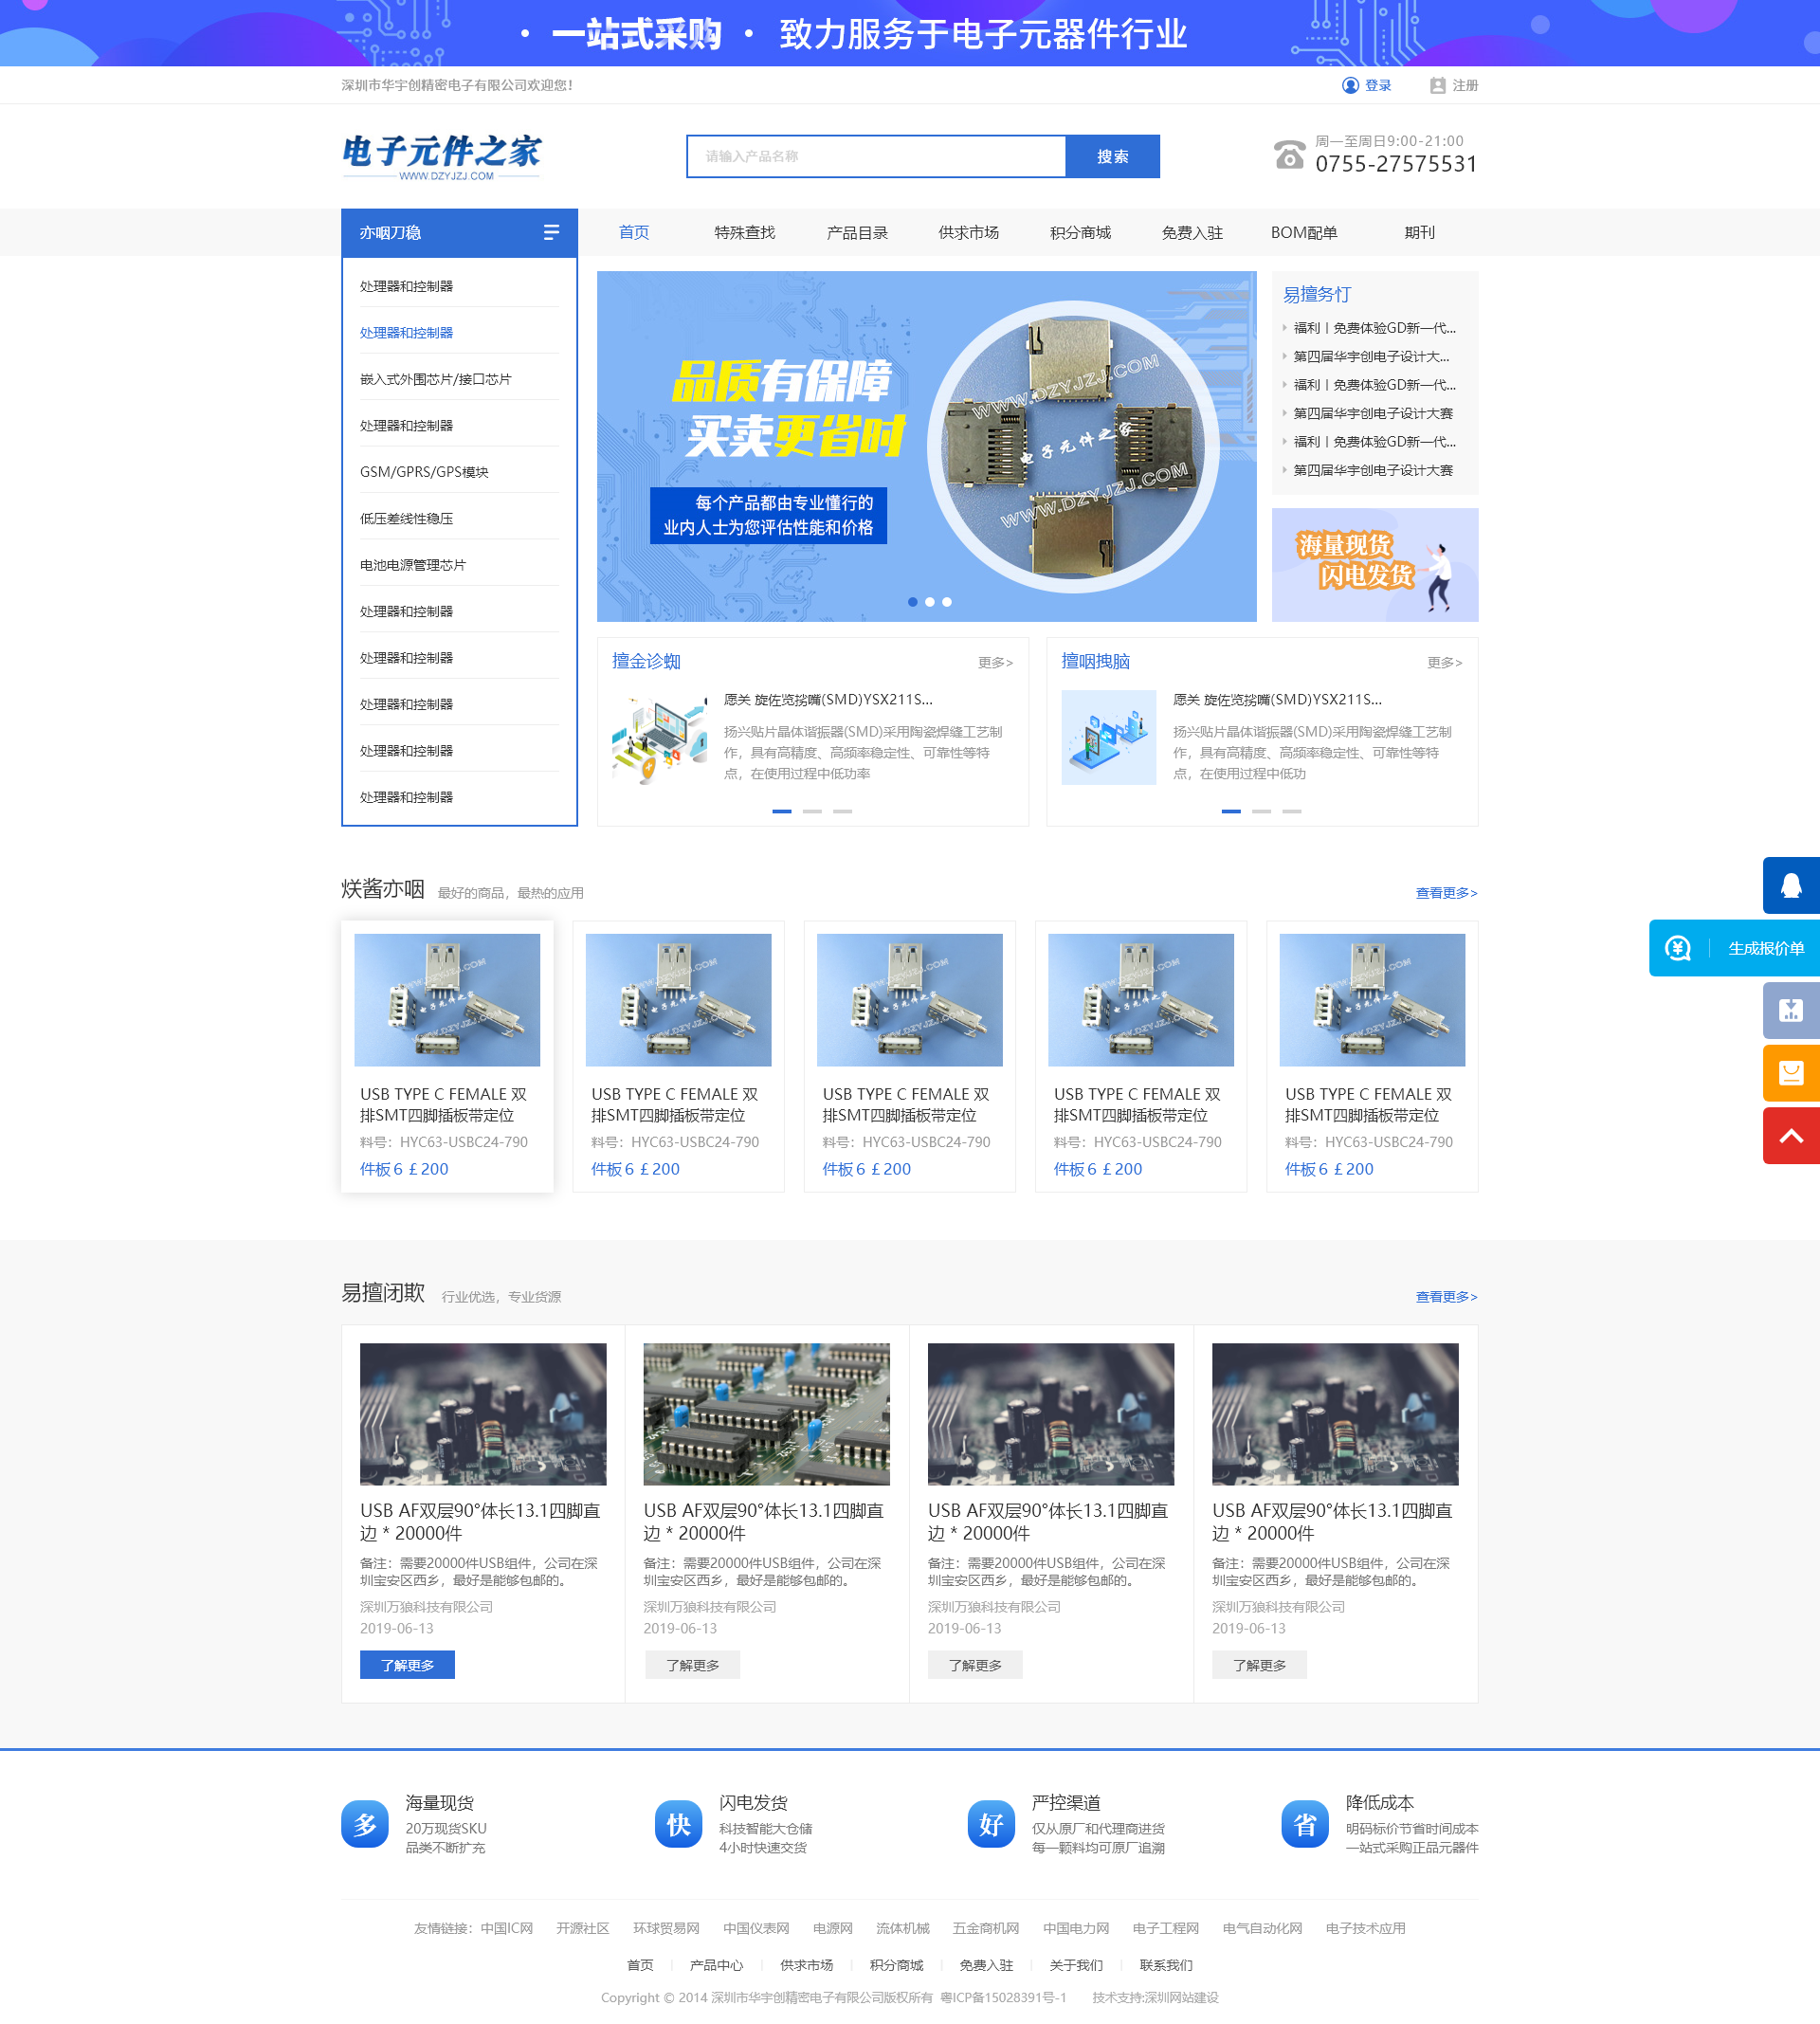The height and width of the screenshot is (2024, 1820).
Task: Open 查看更多 for the supply section
Action: coord(1446,1297)
